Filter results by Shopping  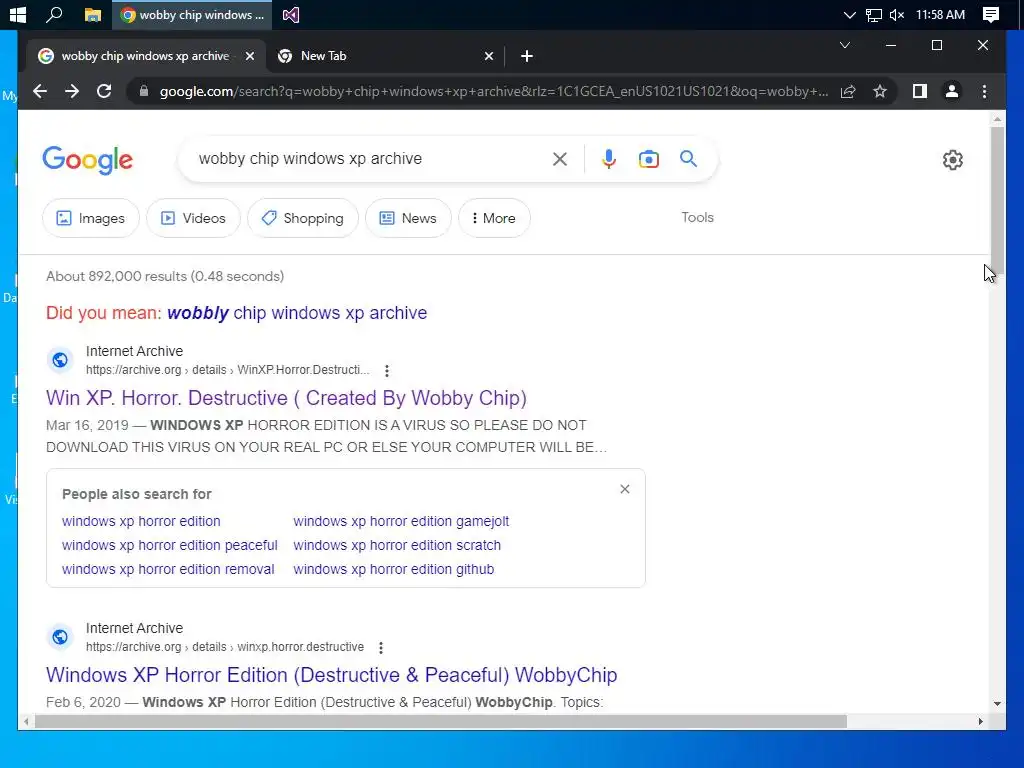pos(303,218)
